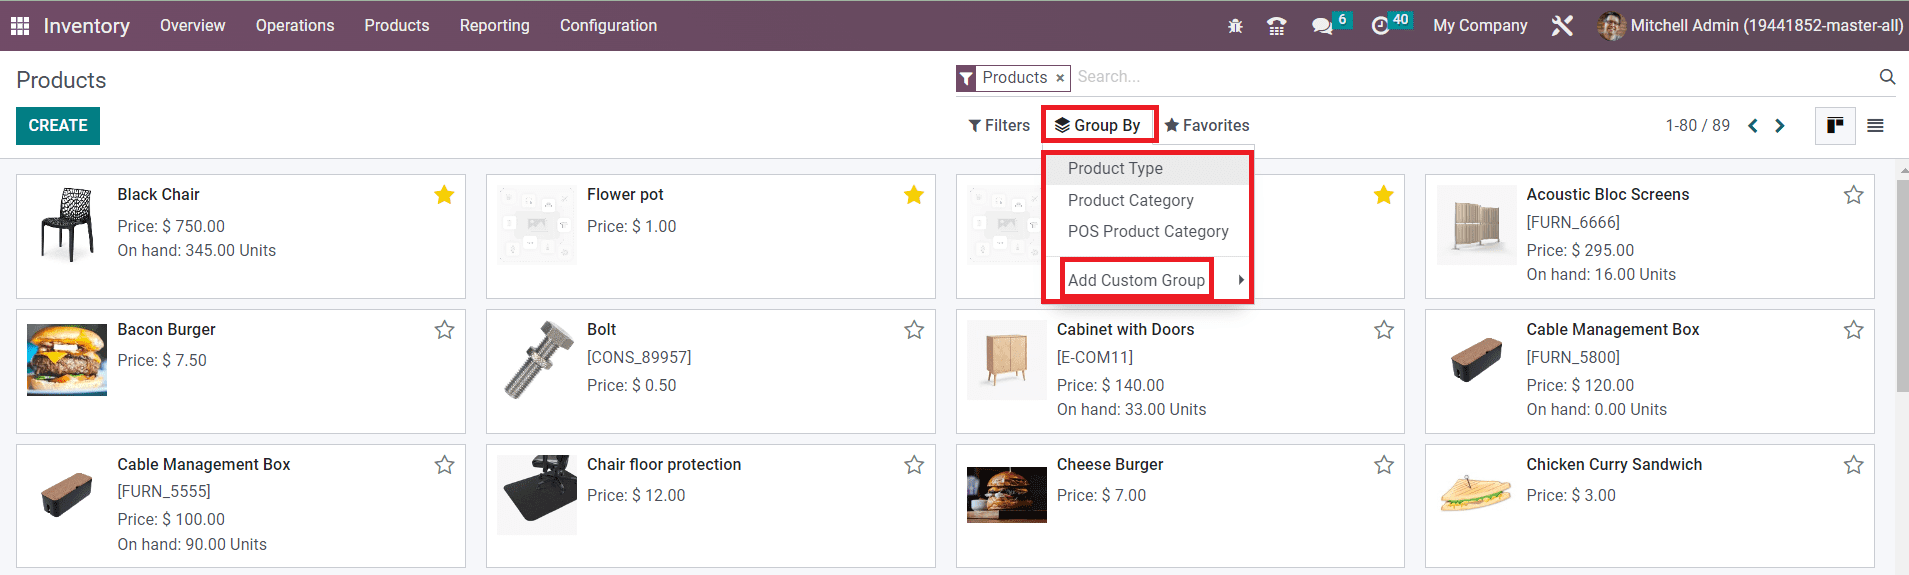Group by Product Category

1130,200
